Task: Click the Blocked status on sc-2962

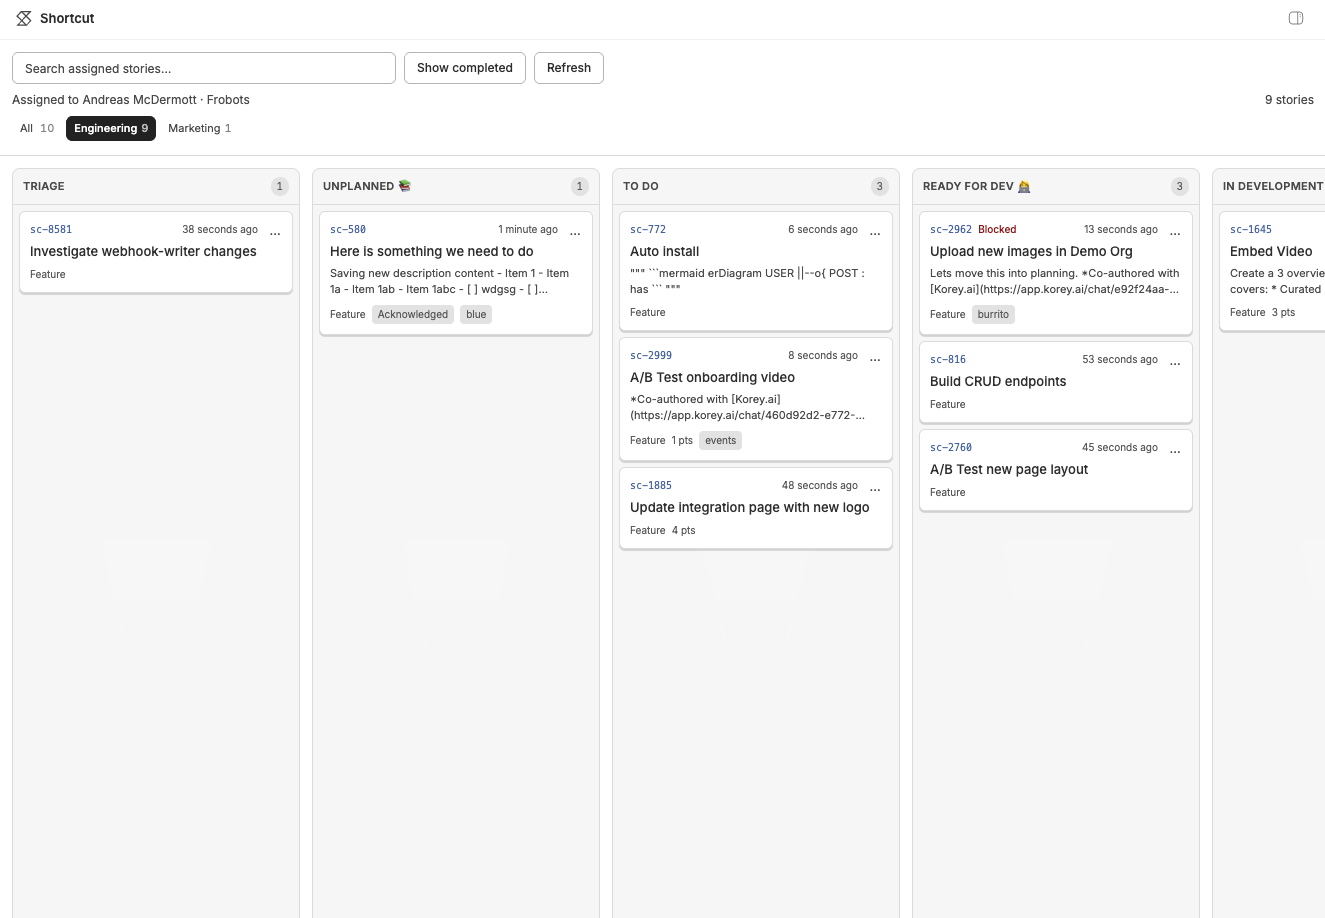Action: pos(997,229)
